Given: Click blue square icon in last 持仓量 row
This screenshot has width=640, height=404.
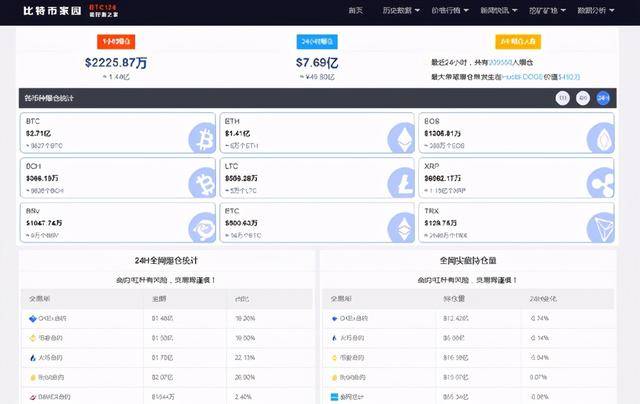Looking at the screenshot, I should [334, 397].
